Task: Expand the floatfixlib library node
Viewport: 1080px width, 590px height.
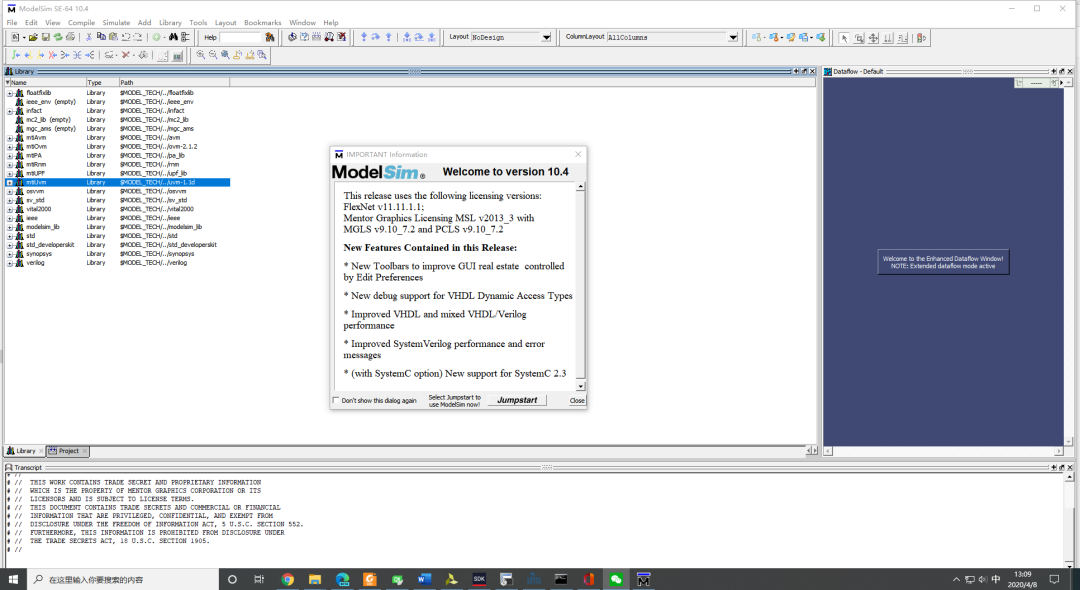Action: pyautogui.click(x=10, y=93)
